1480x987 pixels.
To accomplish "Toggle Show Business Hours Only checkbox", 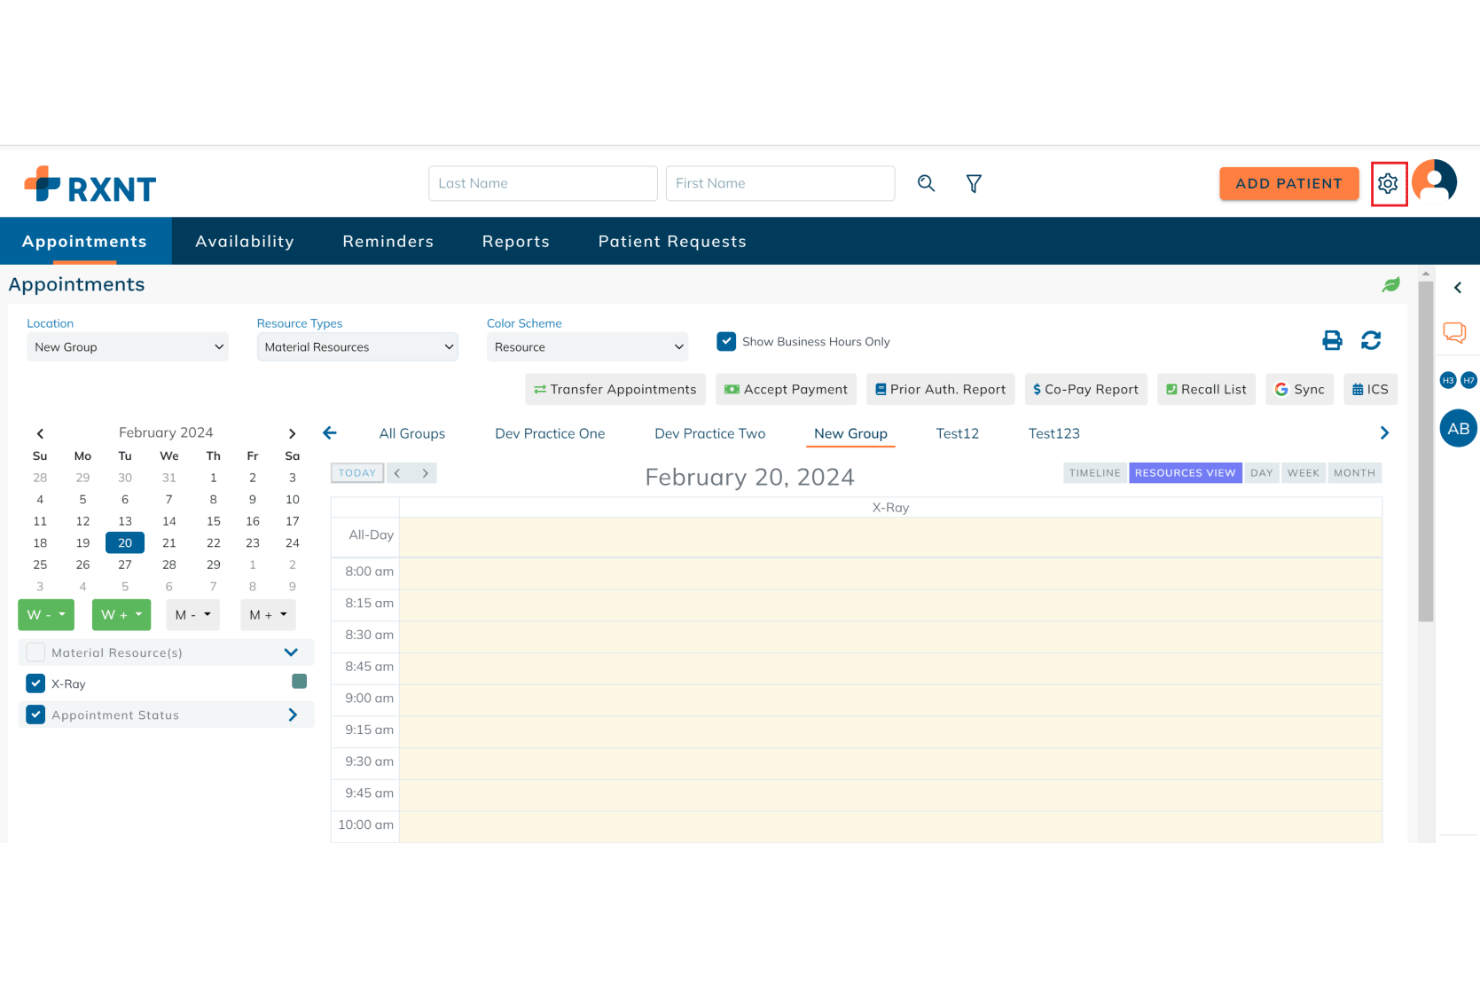I will 726,341.
